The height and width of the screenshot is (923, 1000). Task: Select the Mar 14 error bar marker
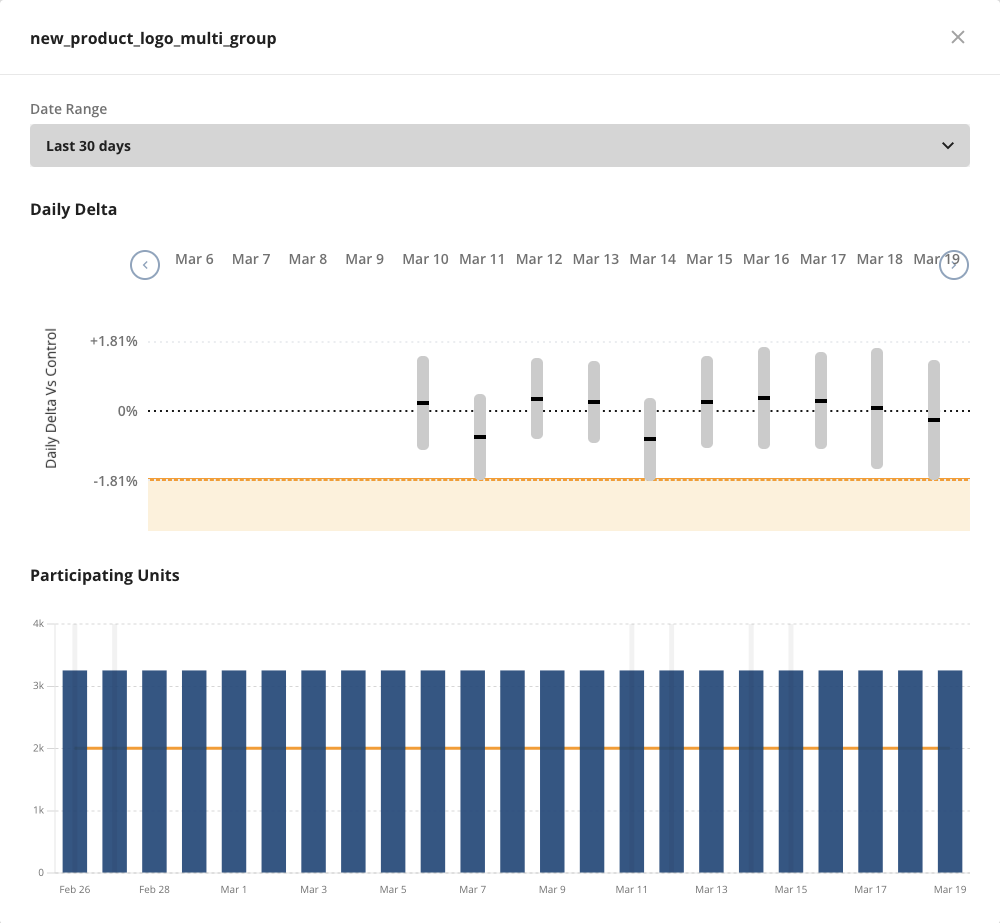click(x=652, y=438)
